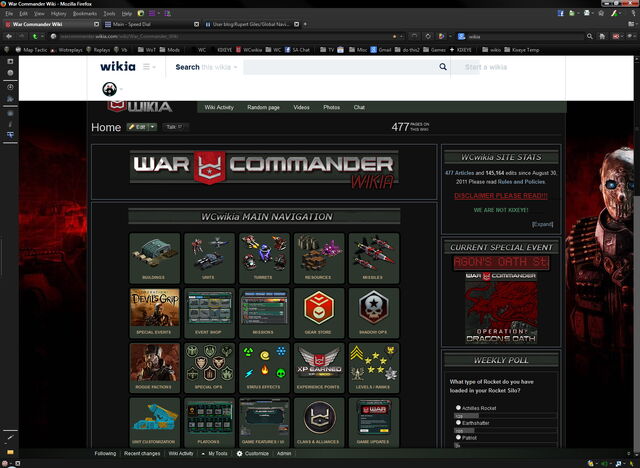
Task: Open the Special Ops badges tile
Action: click(x=209, y=368)
